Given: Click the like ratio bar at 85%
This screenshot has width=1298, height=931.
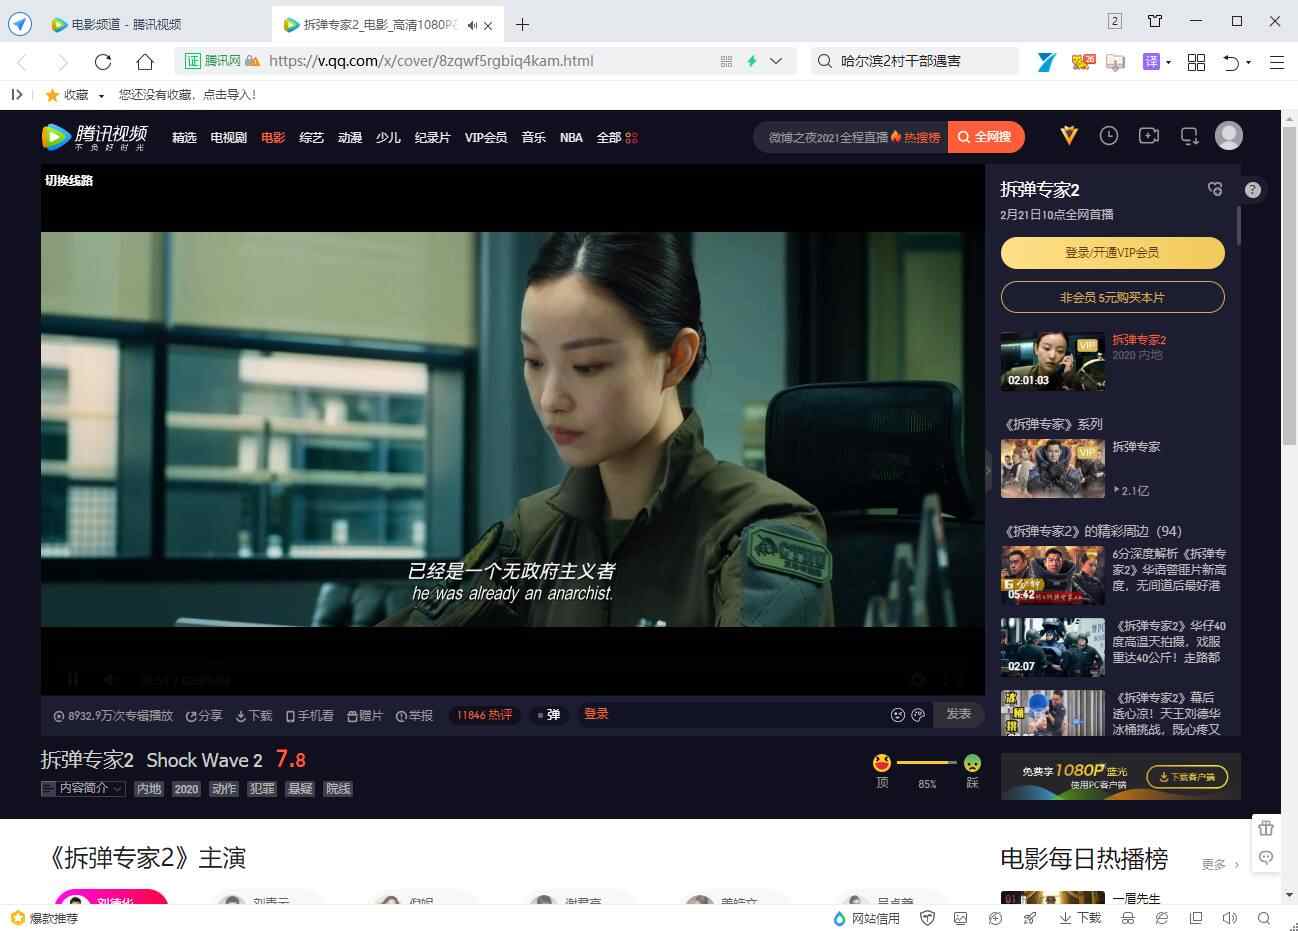Looking at the screenshot, I should point(927,763).
